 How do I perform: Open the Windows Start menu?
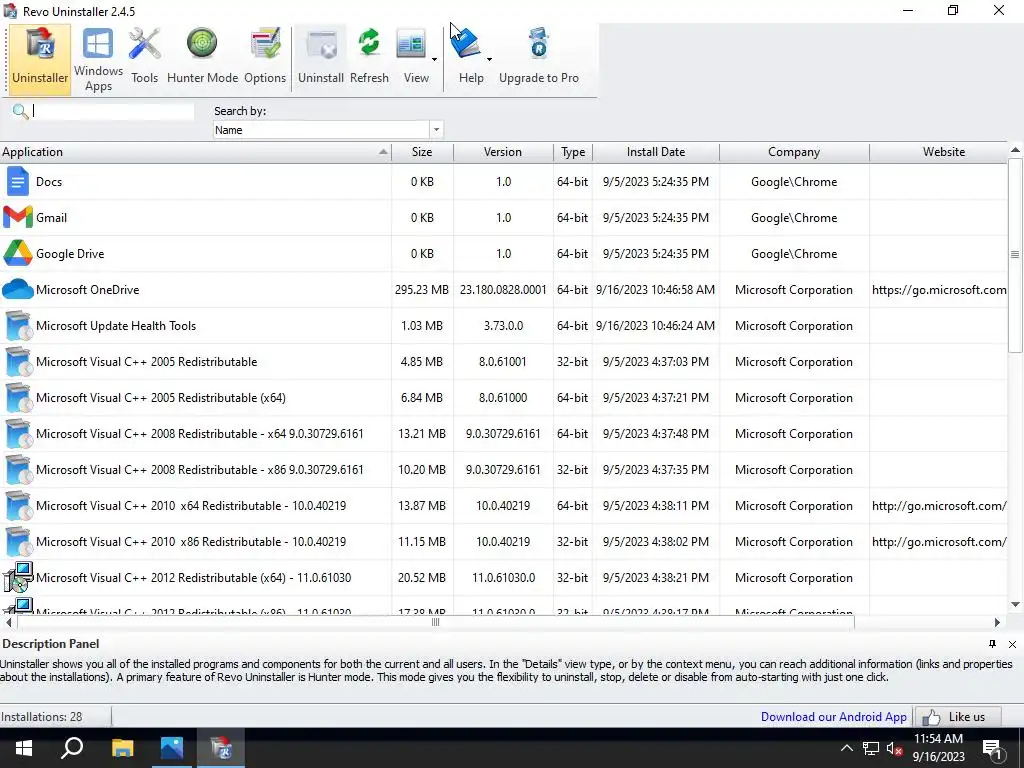[24, 748]
